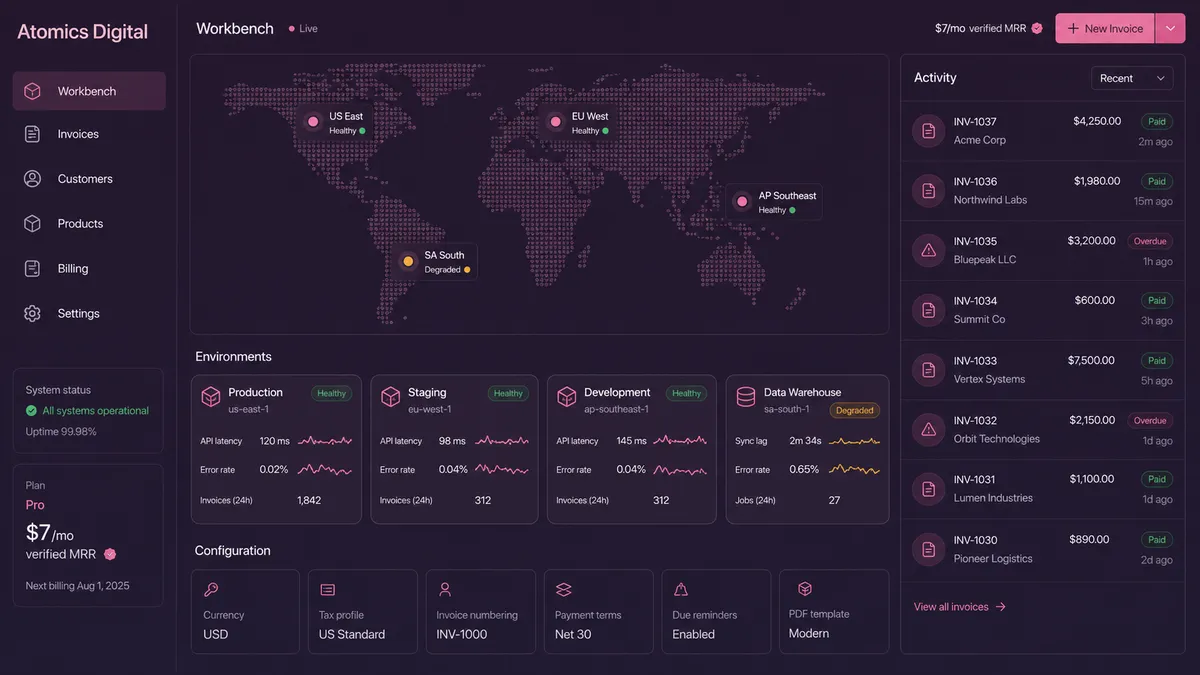Click the Staging environment cube icon

coord(390,397)
